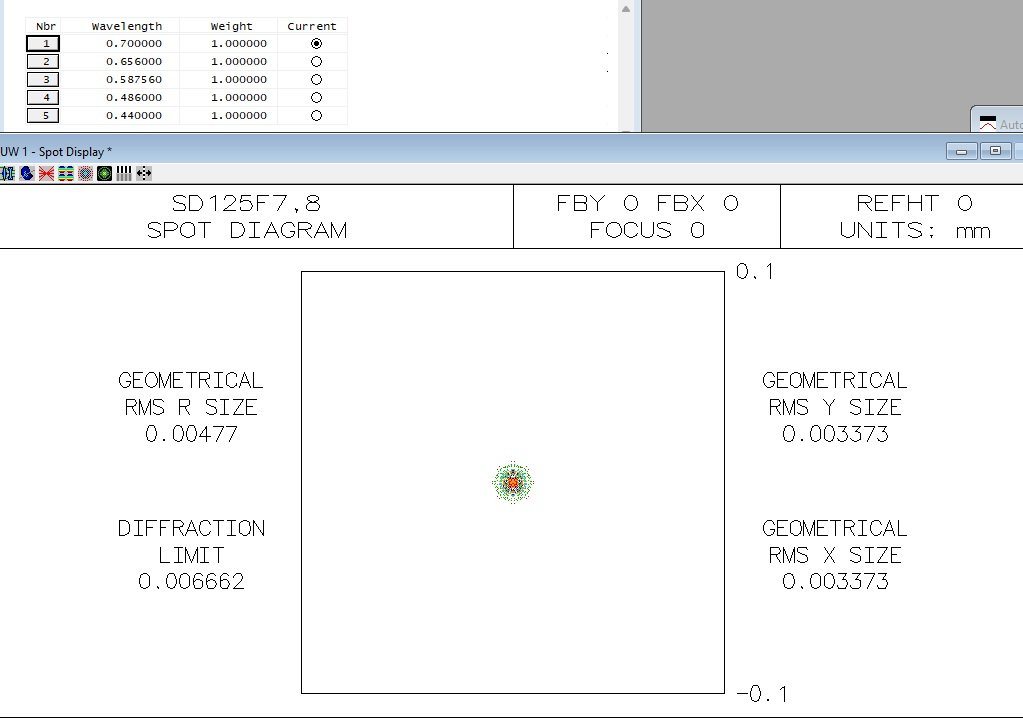The width and height of the screenshot is (1023, 718).
Task: Click row number button 2
Action: click(x=43, y=61)
